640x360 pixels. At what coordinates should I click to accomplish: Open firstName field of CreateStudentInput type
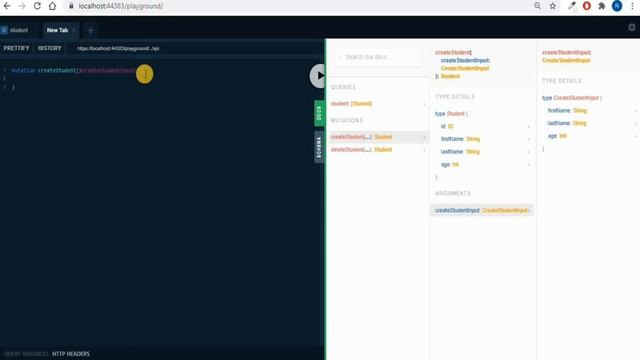point(589,111)
